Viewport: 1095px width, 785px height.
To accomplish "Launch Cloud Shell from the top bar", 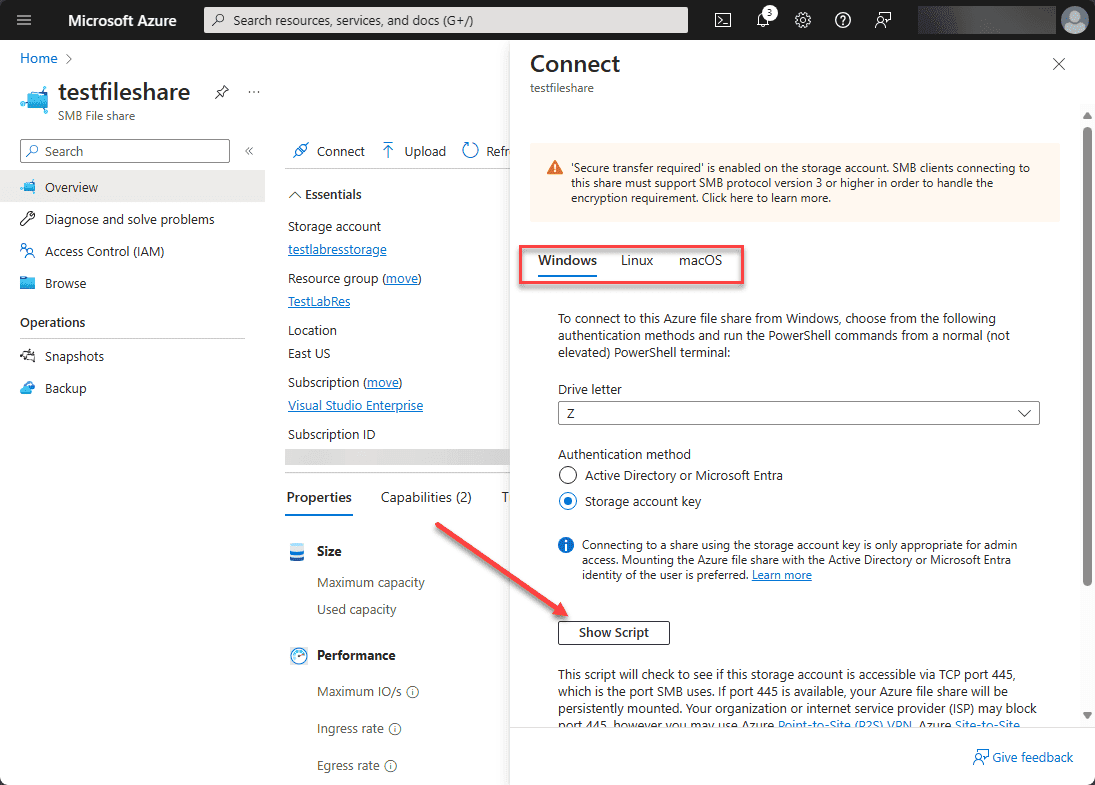I will [723, 20].
